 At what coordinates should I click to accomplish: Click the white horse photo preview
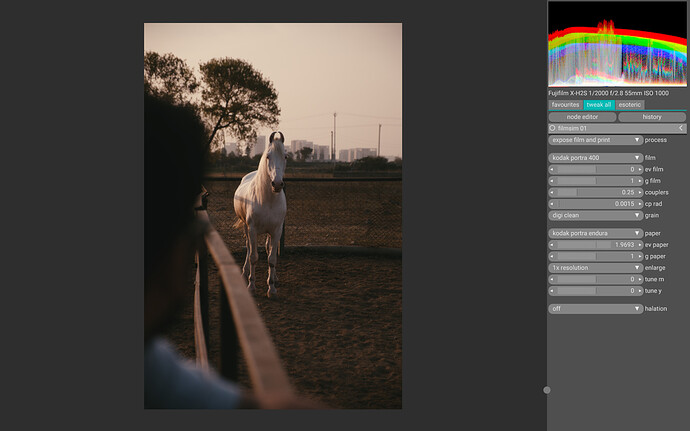pos(273,216)
